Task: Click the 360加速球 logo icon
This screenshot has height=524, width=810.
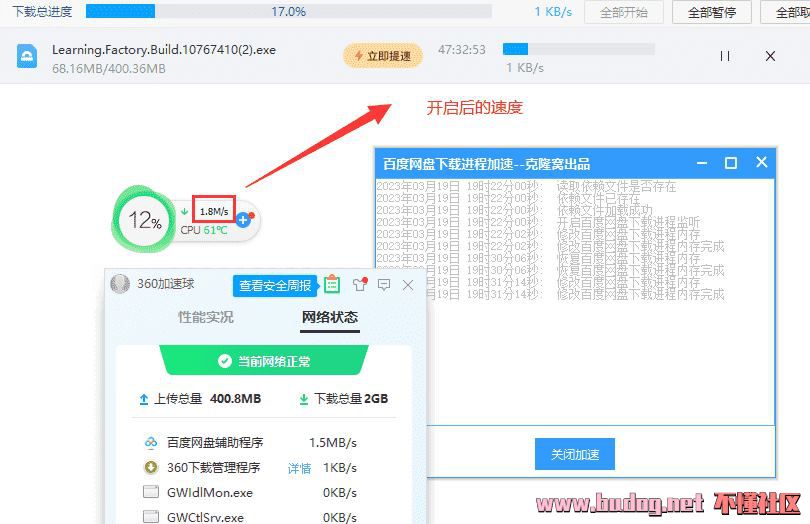Action: tap(120, 284)
